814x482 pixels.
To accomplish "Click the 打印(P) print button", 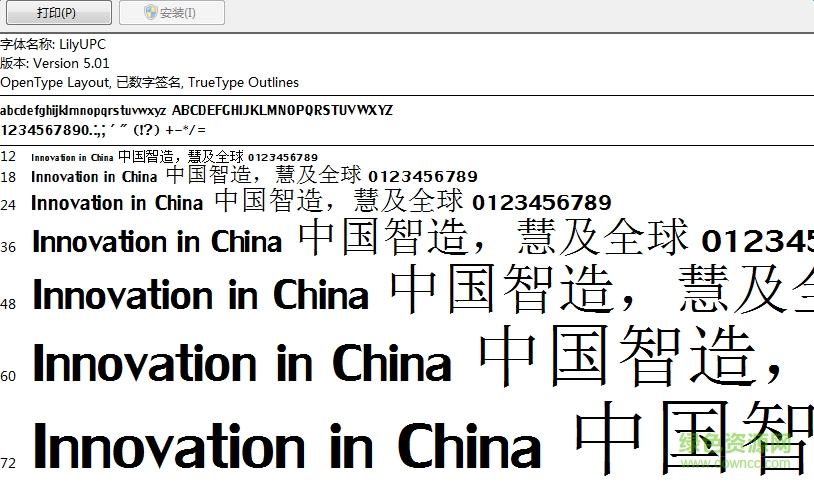I will (x=59, y=12).
